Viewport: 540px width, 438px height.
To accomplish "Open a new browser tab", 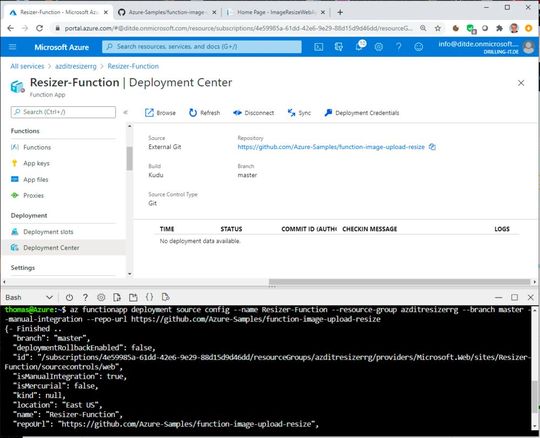I will pyautogui.click(x=340, y=12).
